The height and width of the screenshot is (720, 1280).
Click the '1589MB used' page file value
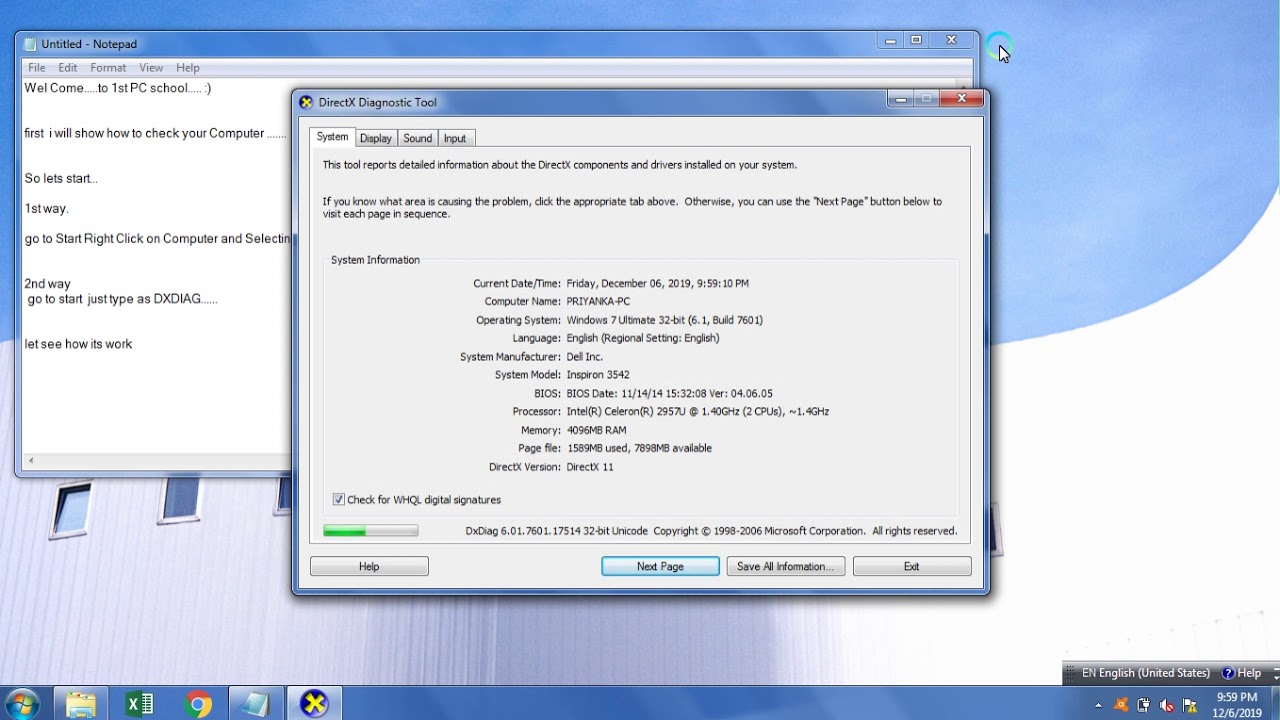point(639,448)
